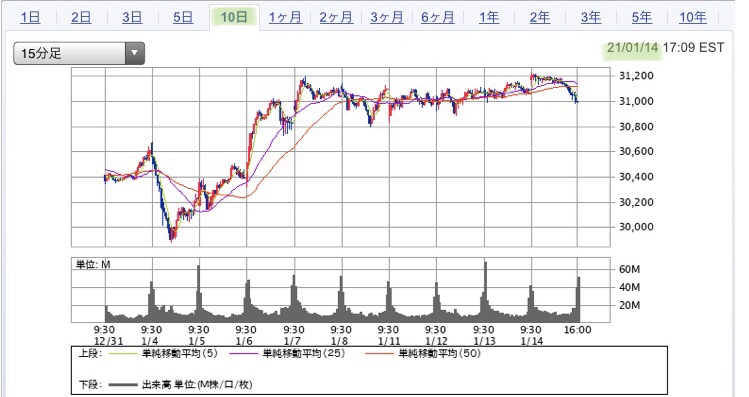Open the 2ヶ月 chart range

(x=336, y=18)
